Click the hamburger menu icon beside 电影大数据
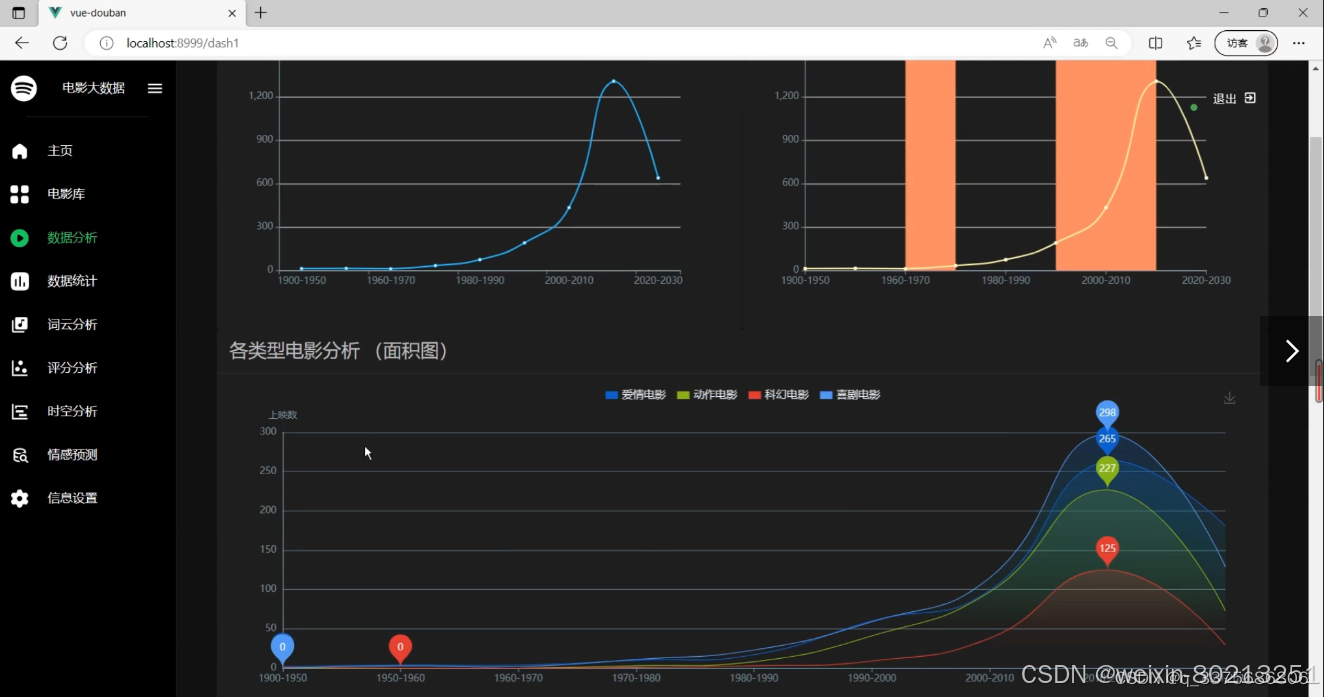Screen dimensions: 1324x697 (154, 88)
